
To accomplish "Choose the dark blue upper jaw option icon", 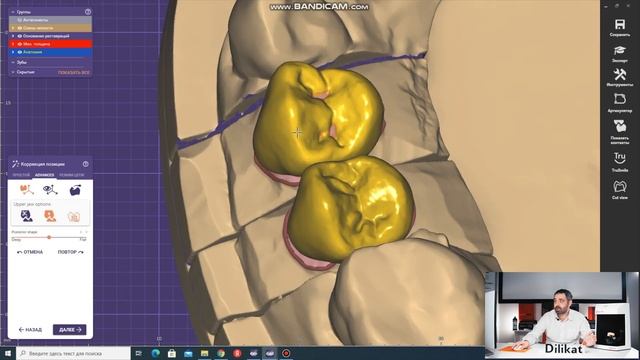I will (x=27, y=216).
